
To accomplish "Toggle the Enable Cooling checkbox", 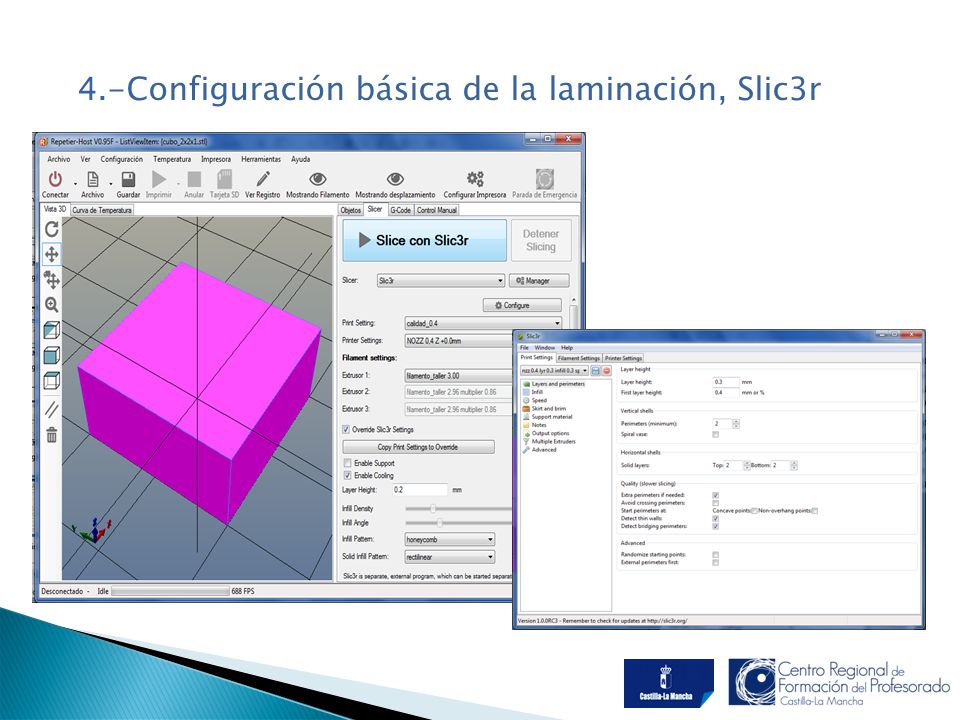I will pos(347,475).
